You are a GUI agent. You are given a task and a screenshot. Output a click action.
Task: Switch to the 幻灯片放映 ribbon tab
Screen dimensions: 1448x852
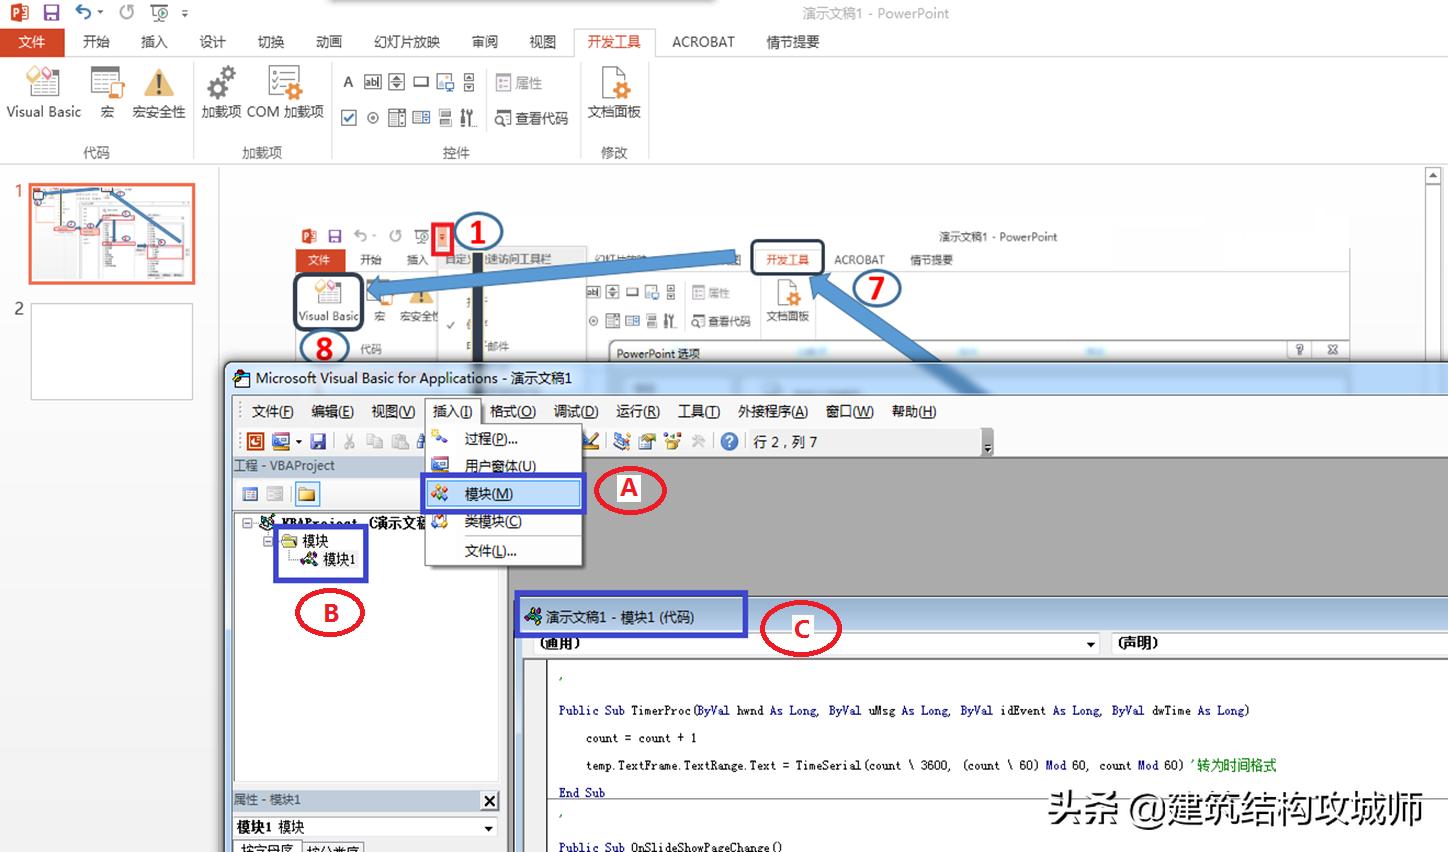[x=407, y=42]
